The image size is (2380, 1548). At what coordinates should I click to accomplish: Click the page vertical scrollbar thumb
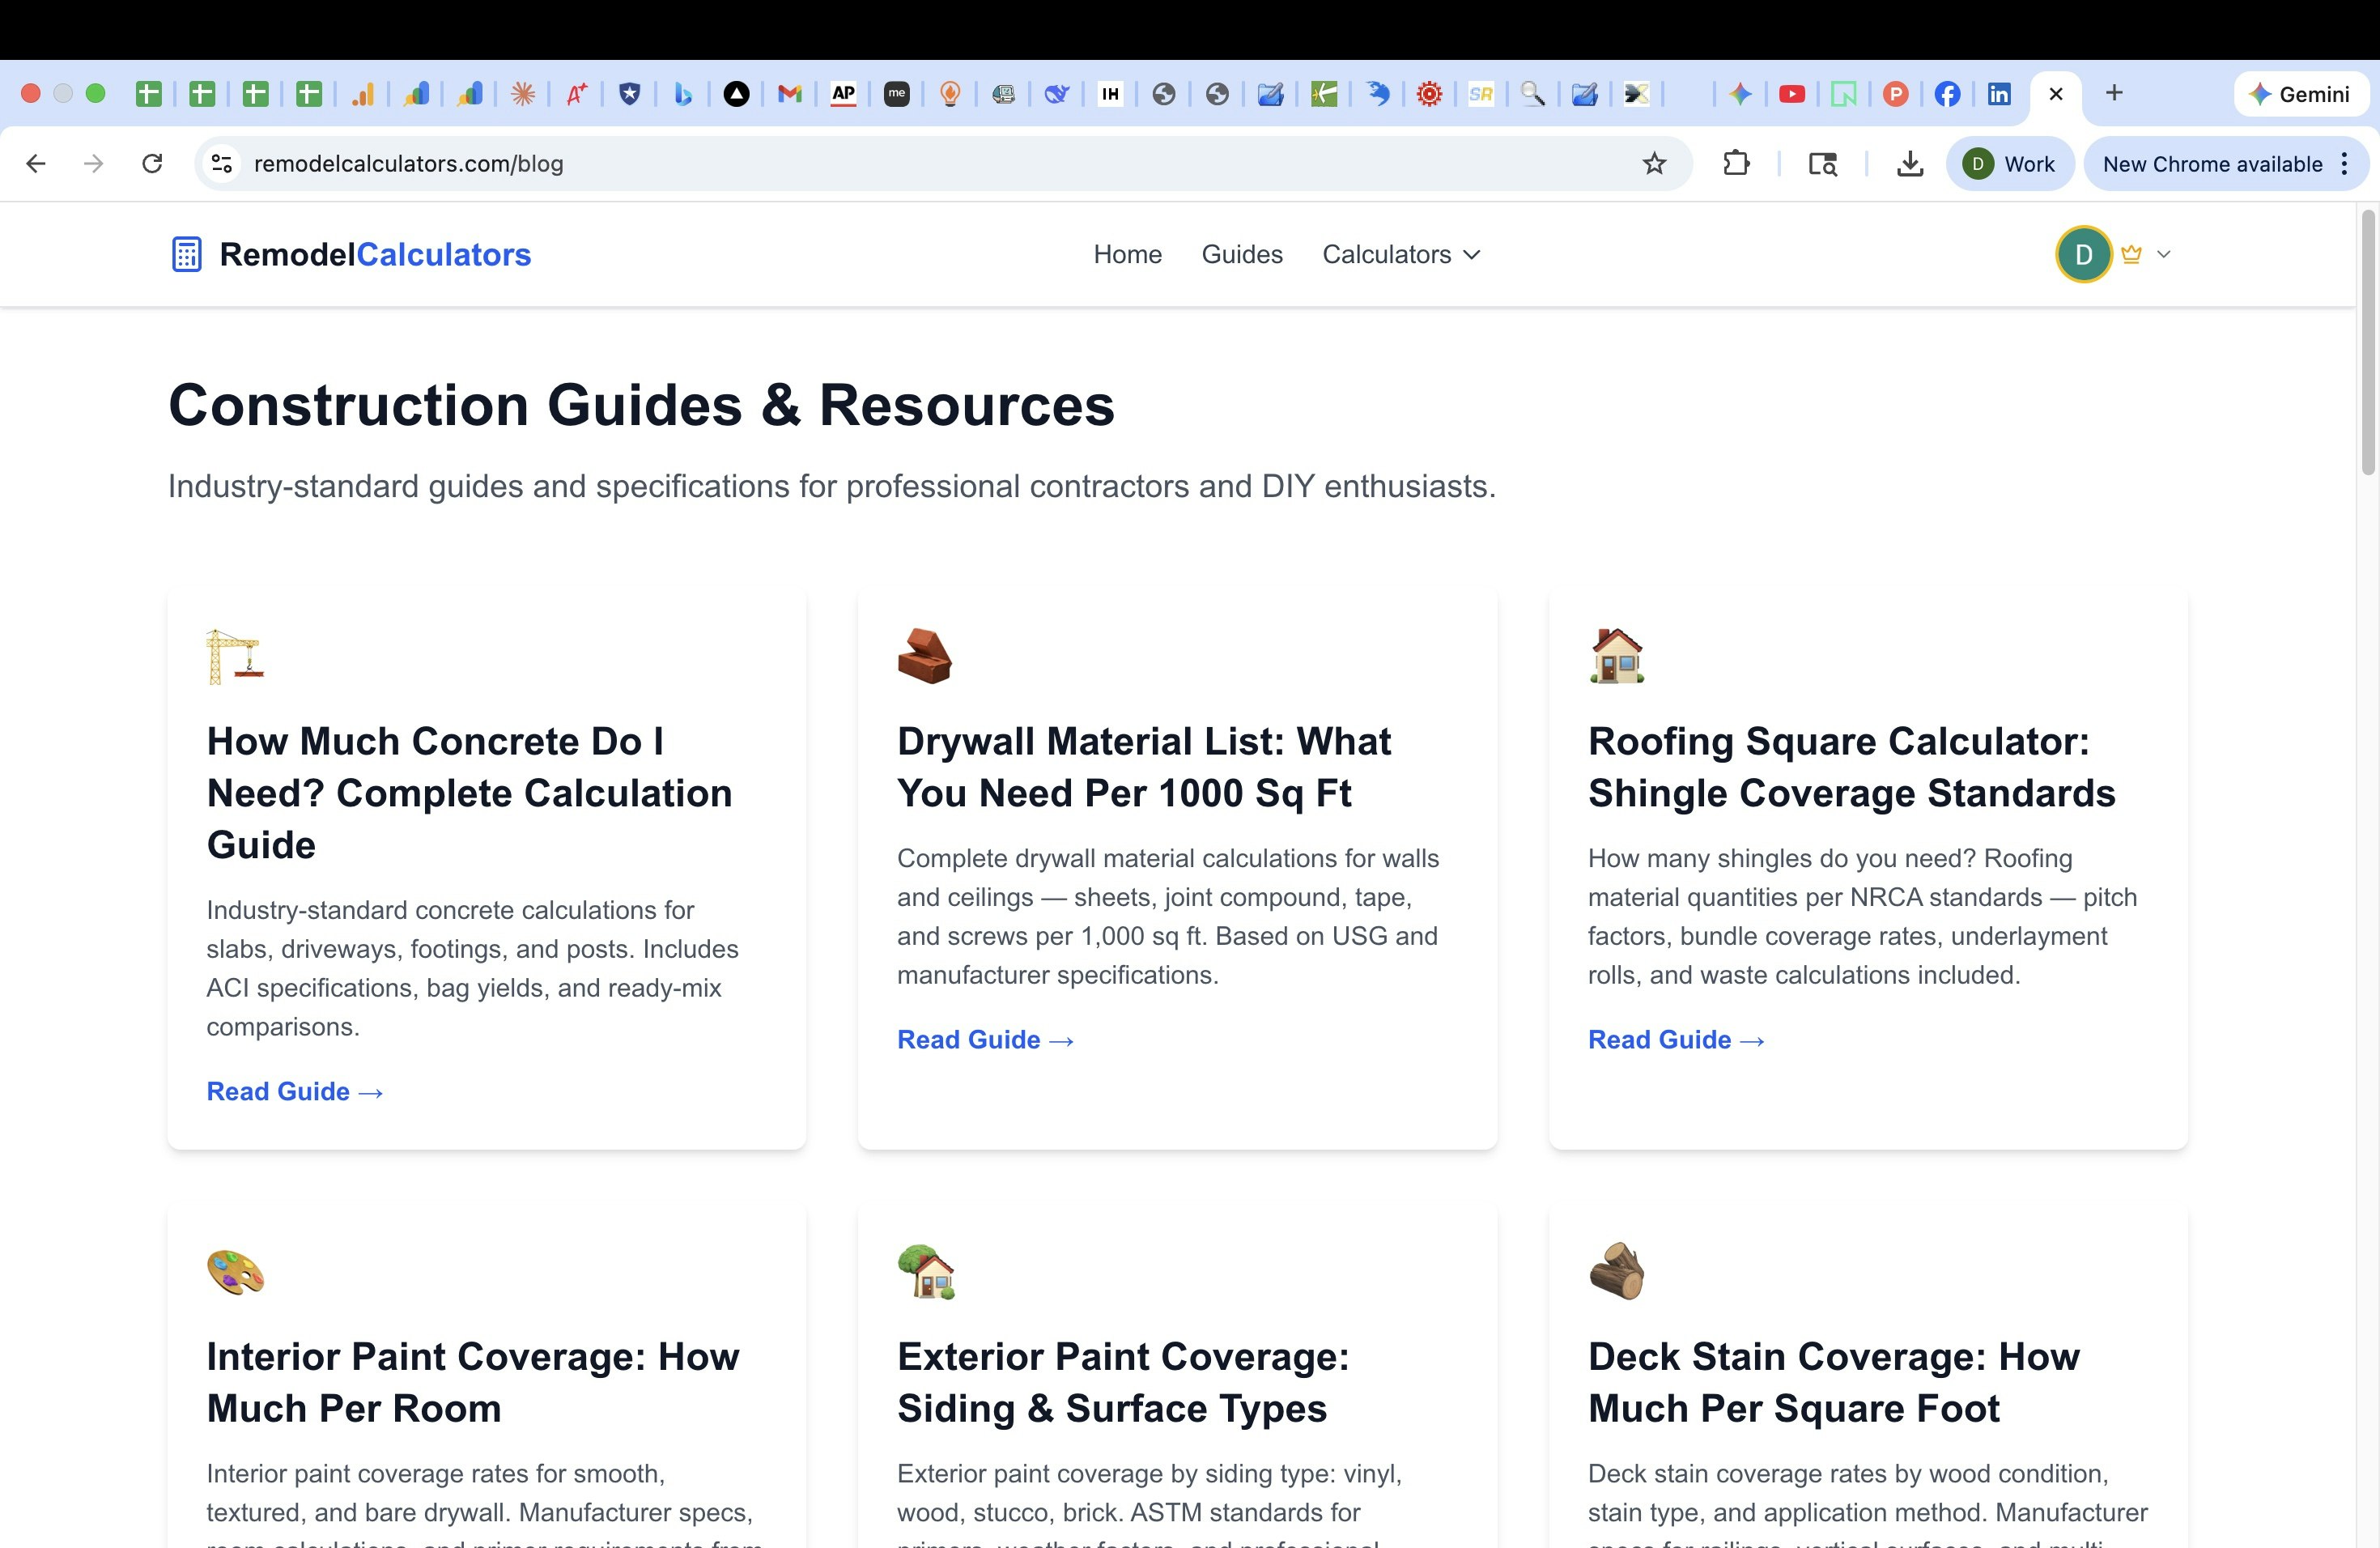pos(2367,340)
